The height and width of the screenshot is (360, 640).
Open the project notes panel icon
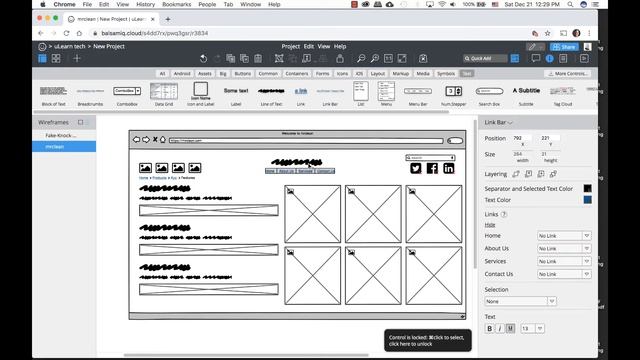coord(563,58)
